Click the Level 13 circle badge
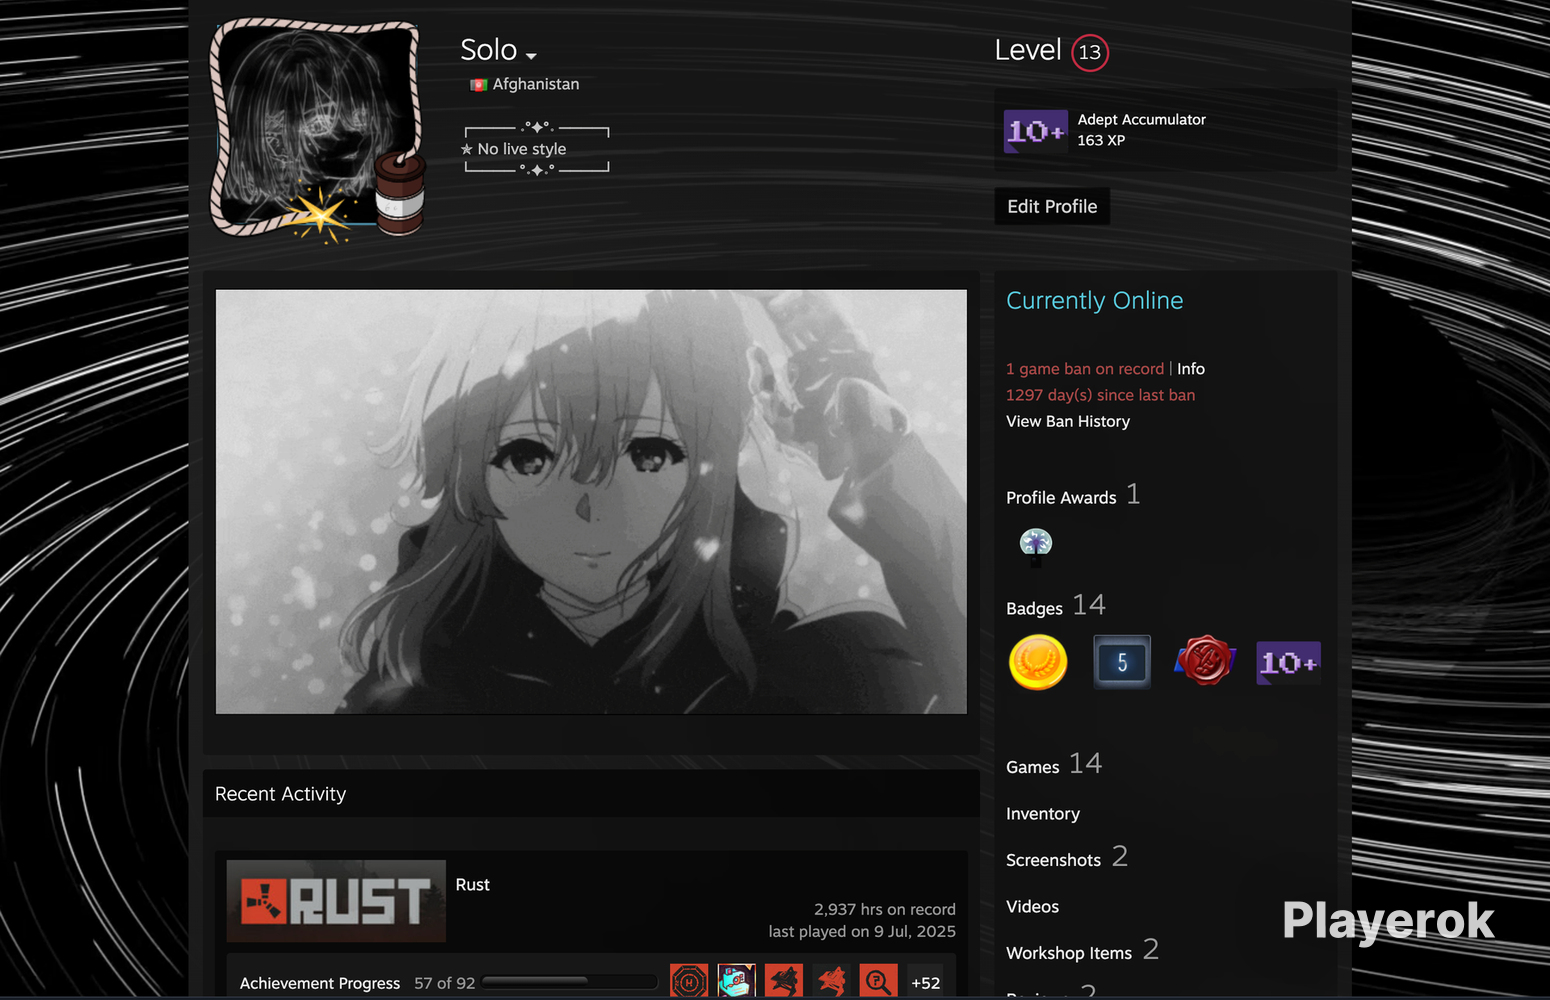Image resolution: width=1550 pixels, height=1000 pixels. pos(1090,52)
